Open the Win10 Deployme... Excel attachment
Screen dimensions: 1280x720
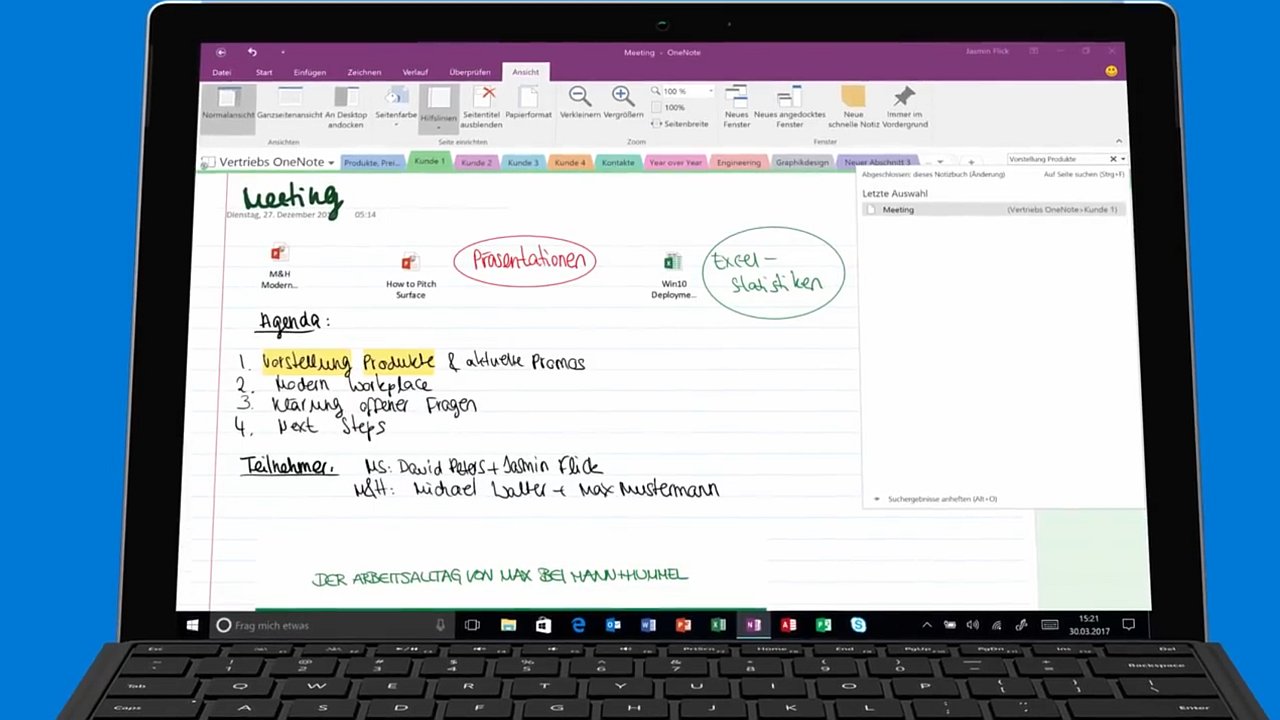click(673, 276)
